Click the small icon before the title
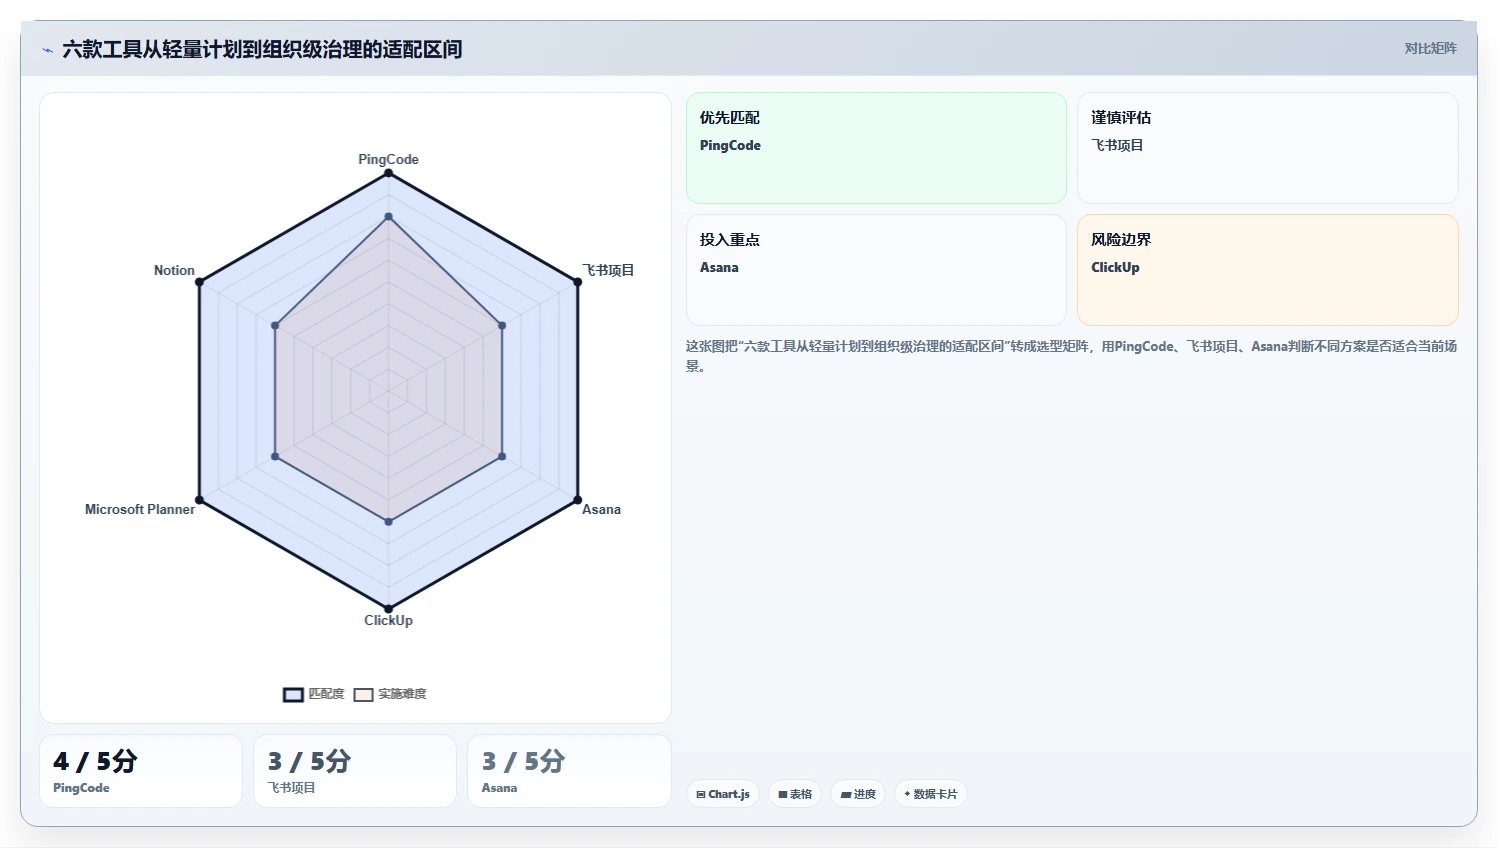The image size is (1498, 848). pos(47,50)
